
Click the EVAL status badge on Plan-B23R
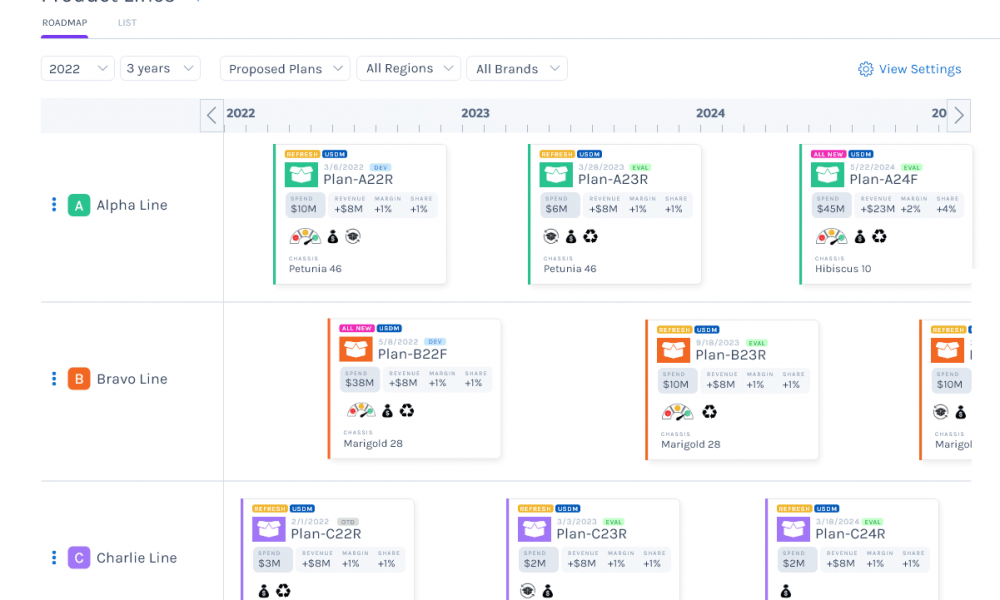[x=756, y=343]
